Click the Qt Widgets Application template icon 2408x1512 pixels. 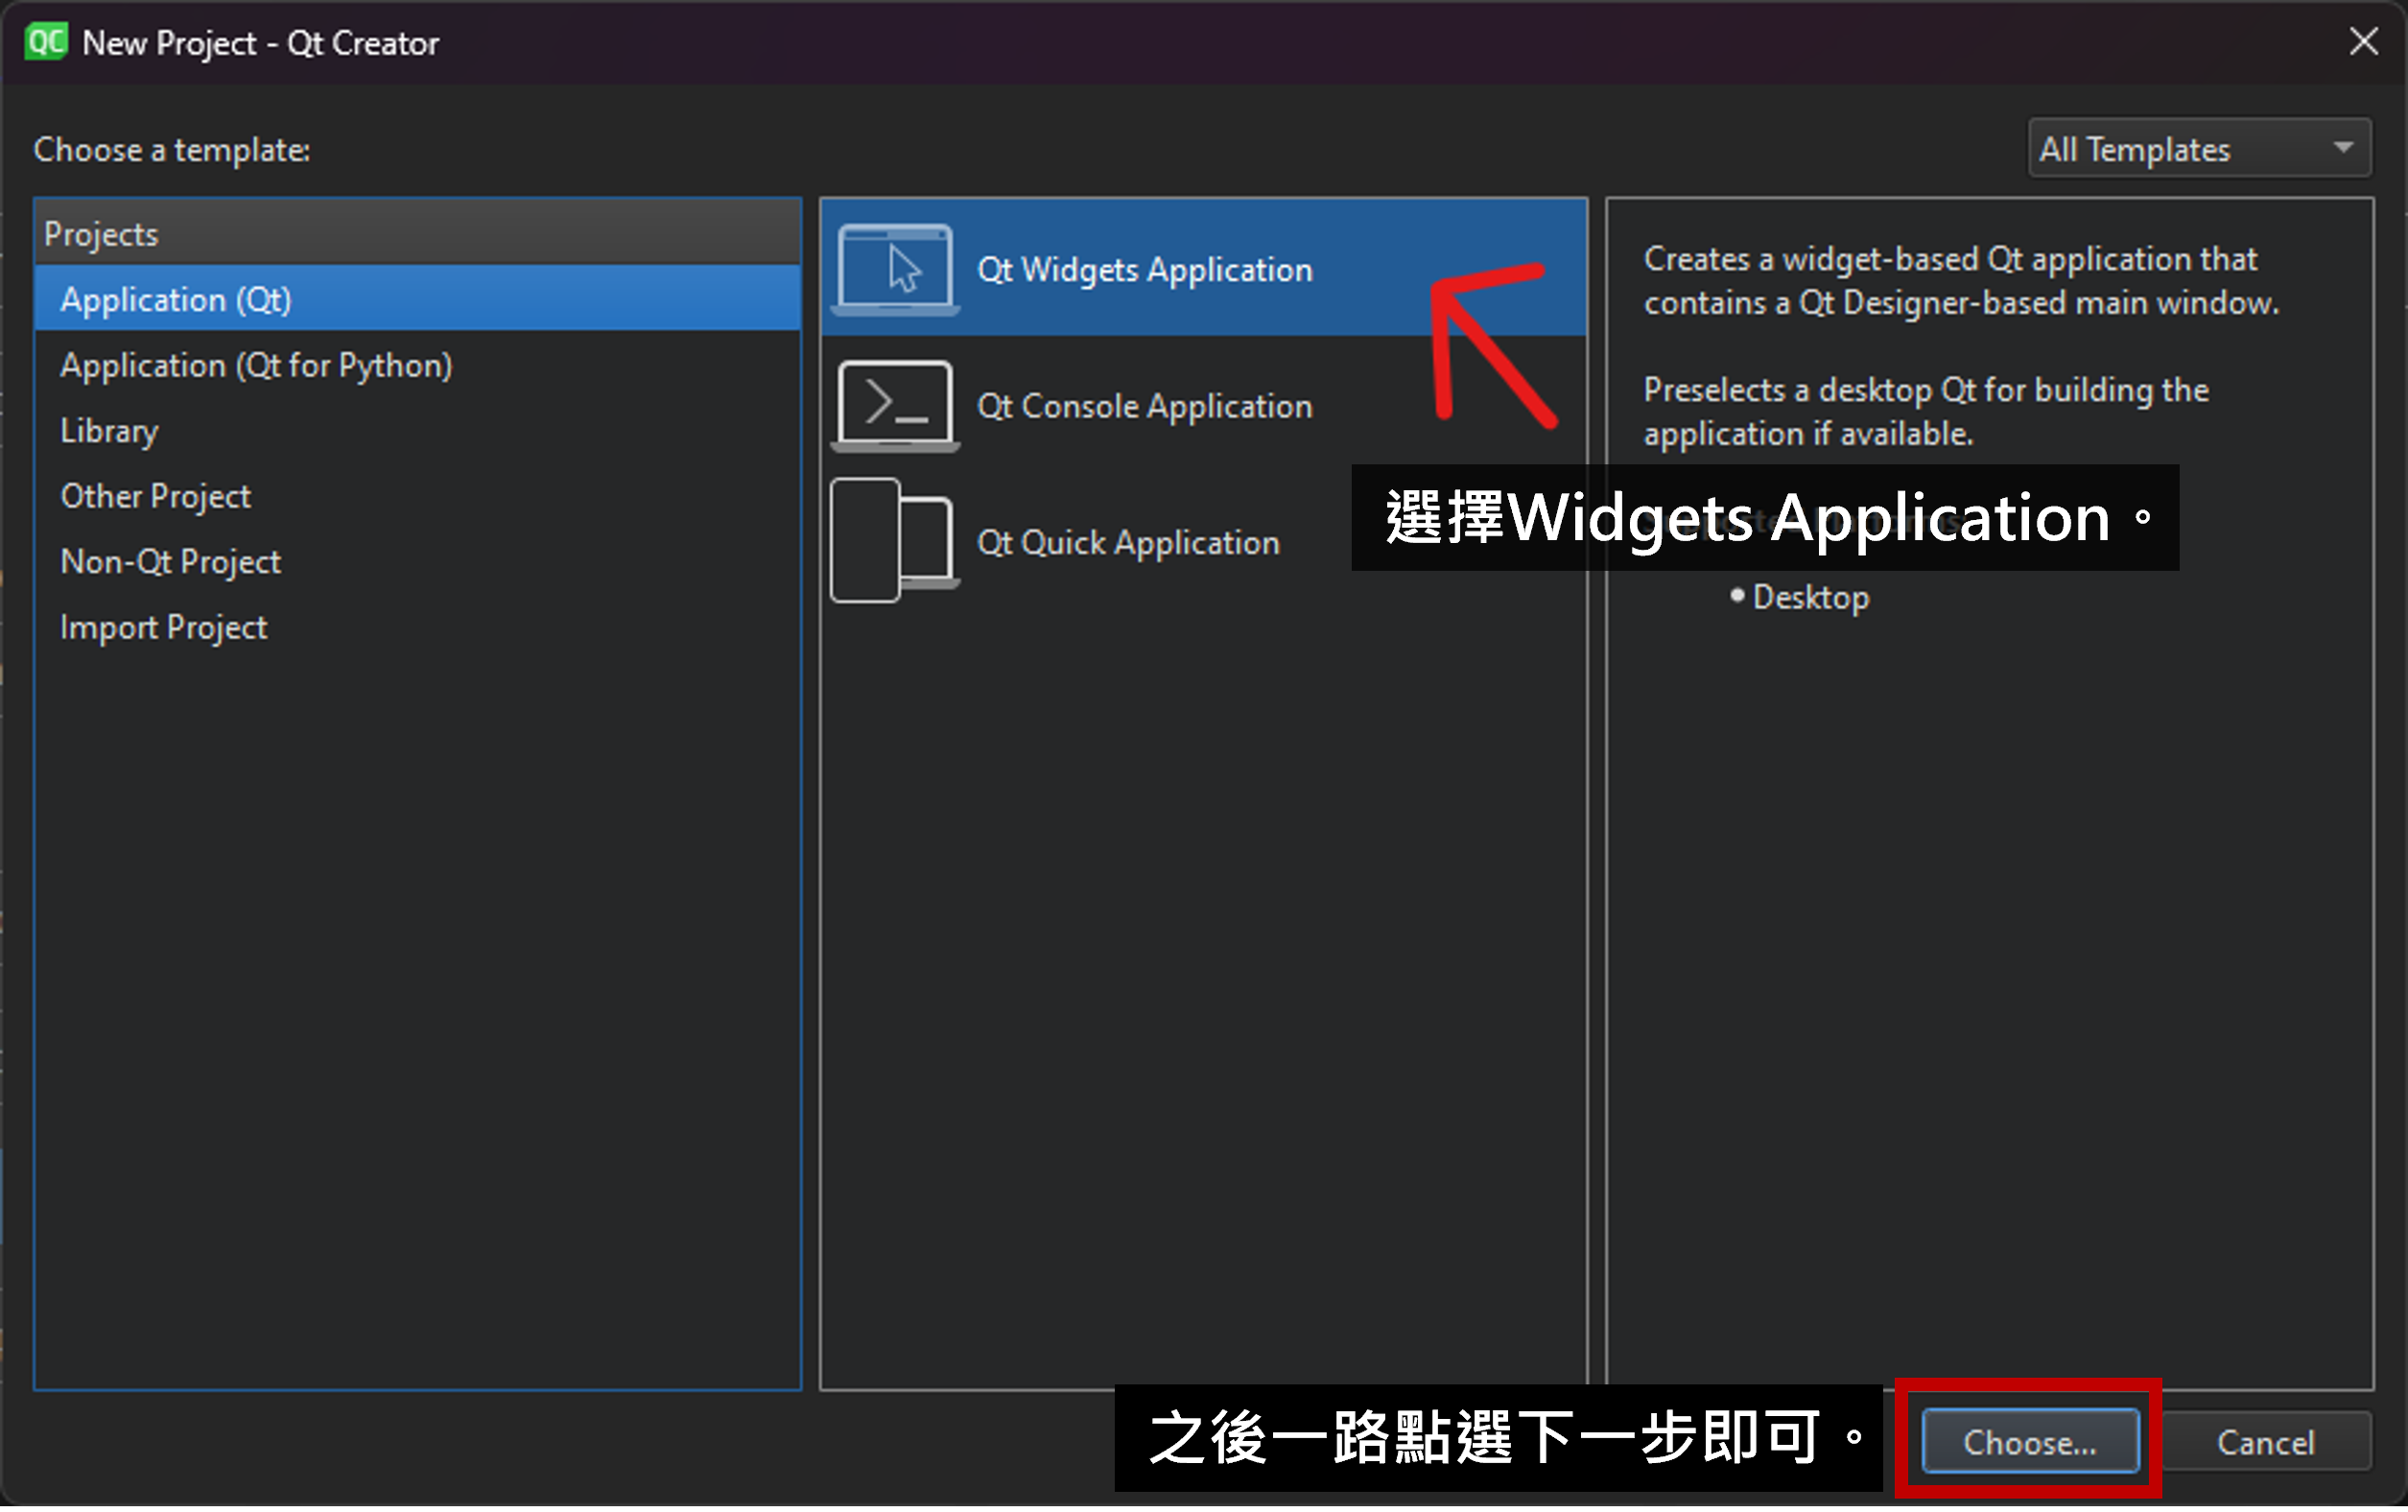pos(895,271)
